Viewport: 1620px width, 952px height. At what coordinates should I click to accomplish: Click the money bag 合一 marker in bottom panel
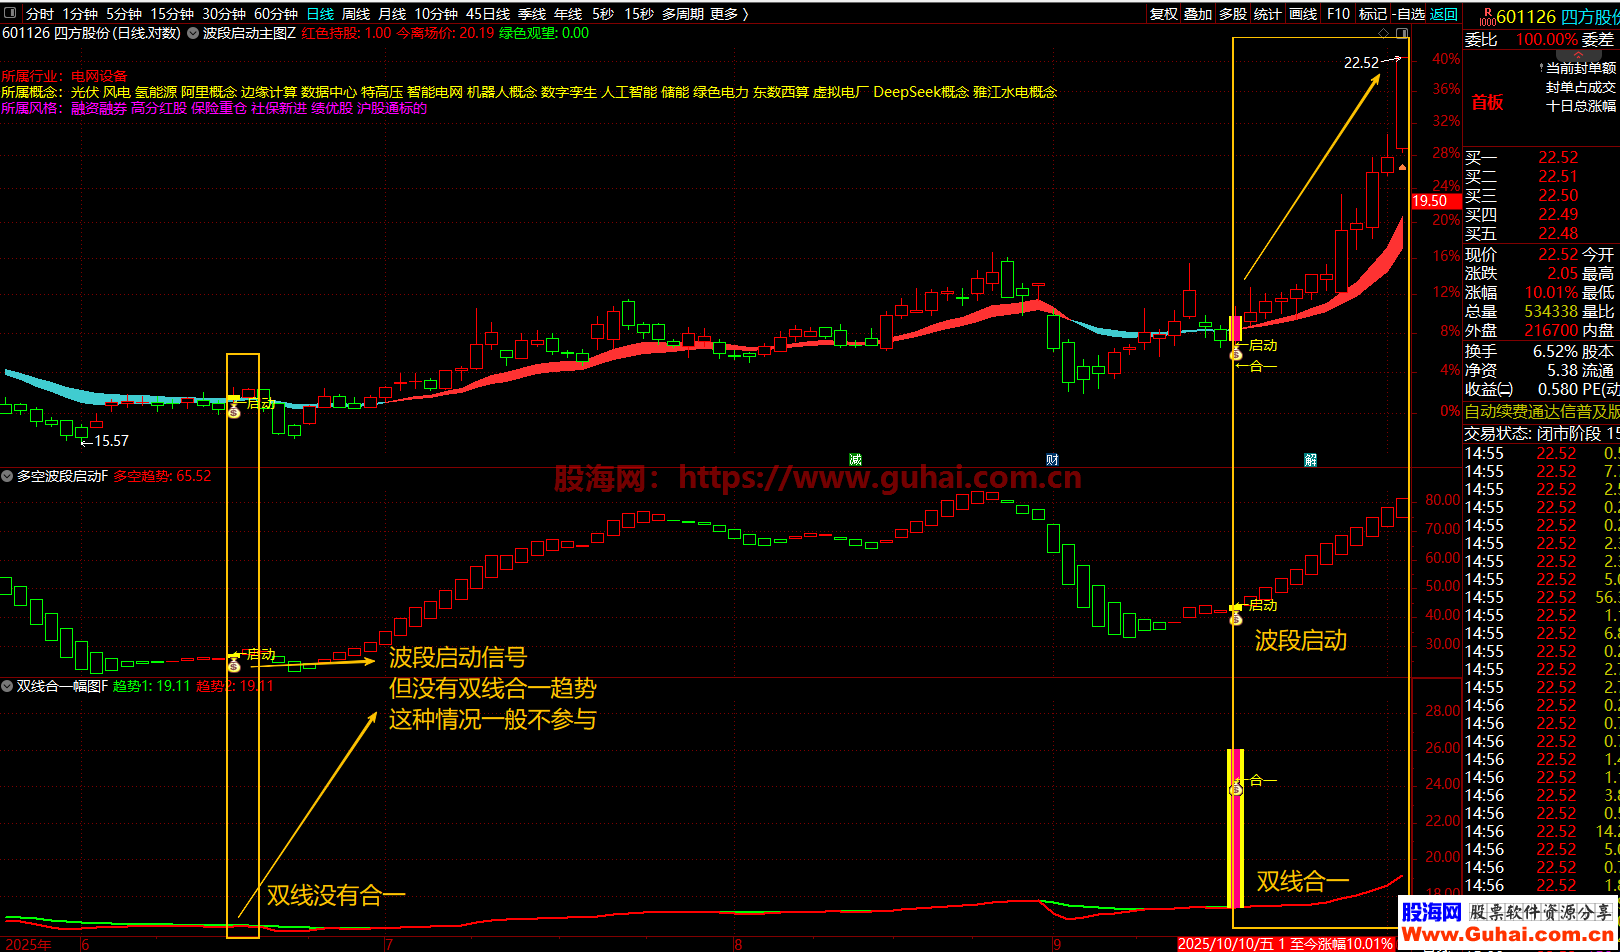click(x=1236, y=788)
